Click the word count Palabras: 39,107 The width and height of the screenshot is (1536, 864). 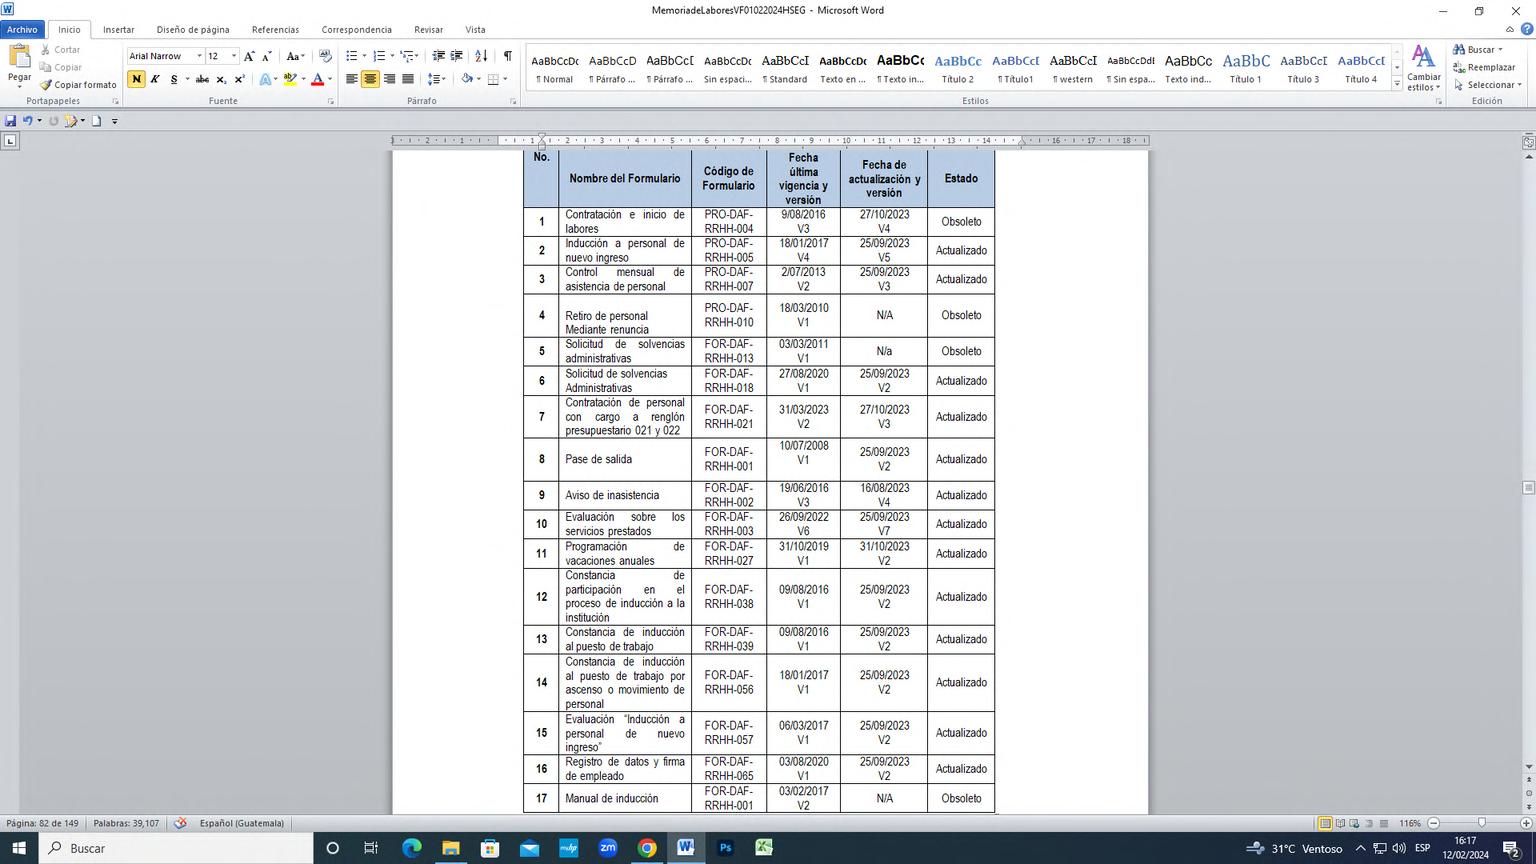click(126, 823)
